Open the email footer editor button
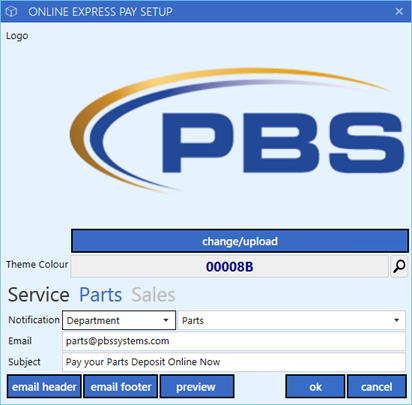412x405 pixels. tap(121, 387)
